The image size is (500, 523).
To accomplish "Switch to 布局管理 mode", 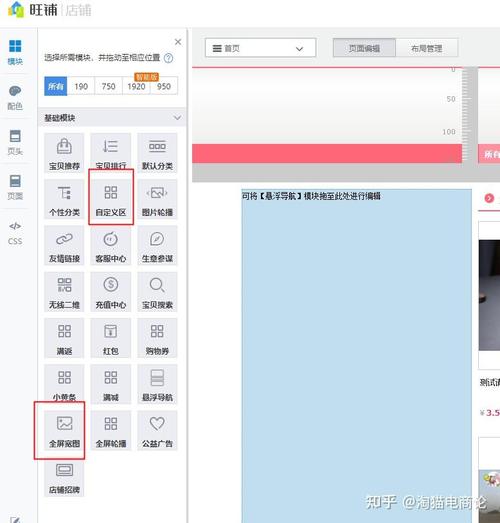I will (x=427, y=48).
